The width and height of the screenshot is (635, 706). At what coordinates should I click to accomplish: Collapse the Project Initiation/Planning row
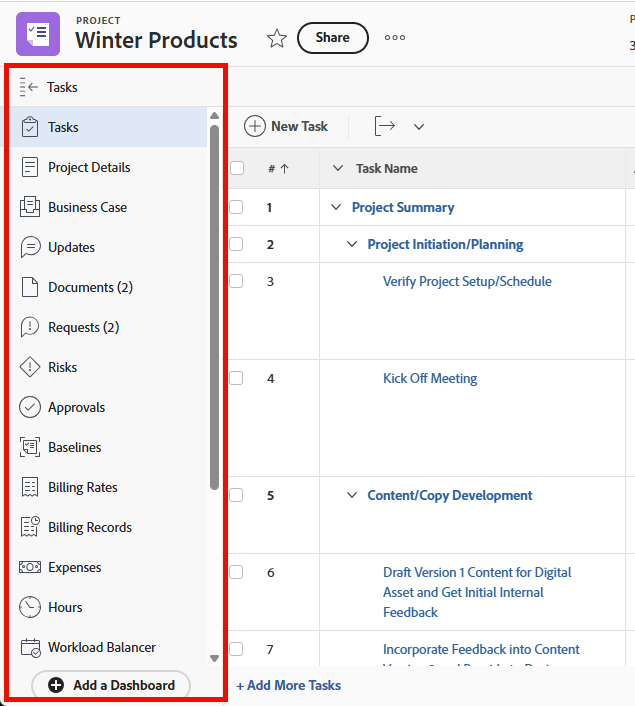click(x=352, y=244)
